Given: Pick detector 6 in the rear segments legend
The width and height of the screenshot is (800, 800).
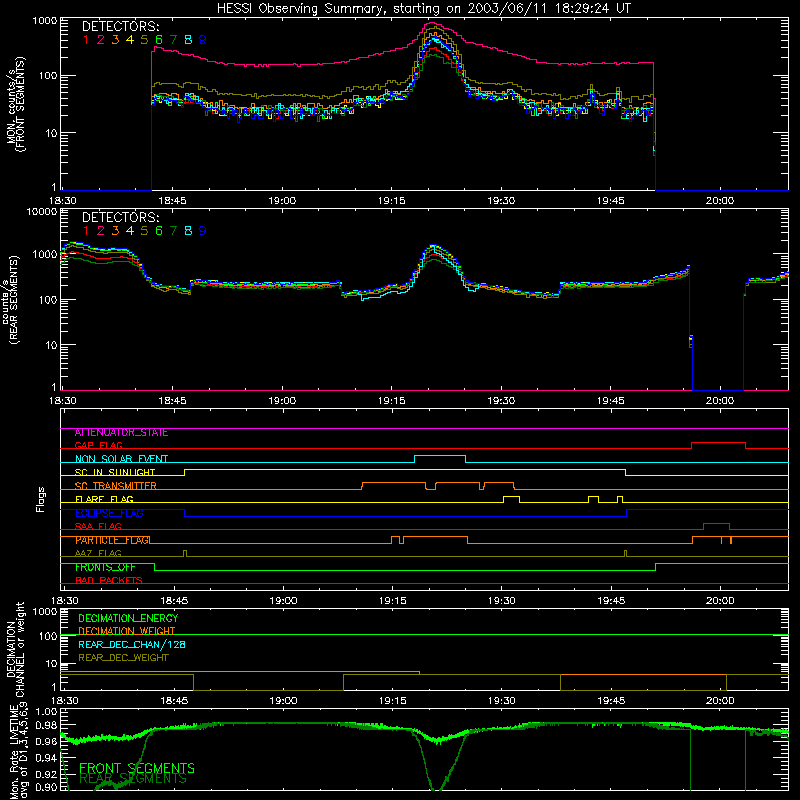Looking at the screenshot, I should (159, 231).
